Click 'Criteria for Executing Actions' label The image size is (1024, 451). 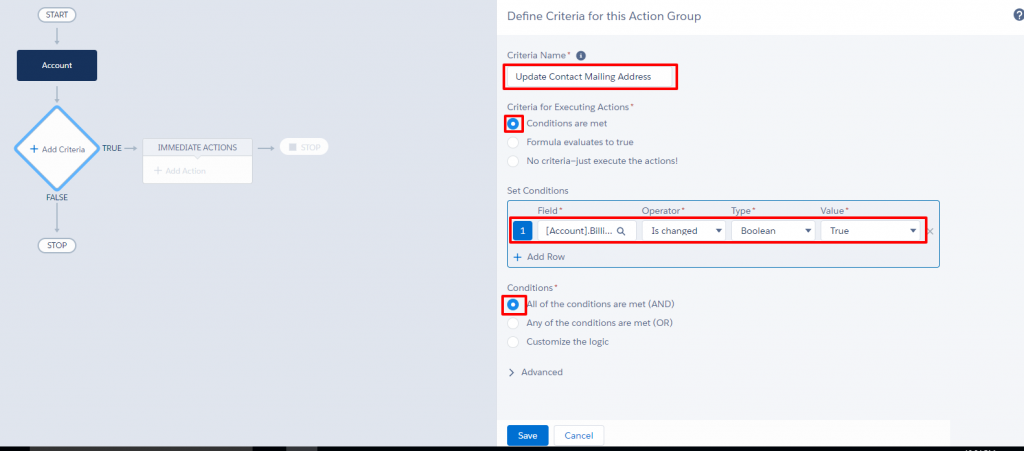[x=568, y=106]
